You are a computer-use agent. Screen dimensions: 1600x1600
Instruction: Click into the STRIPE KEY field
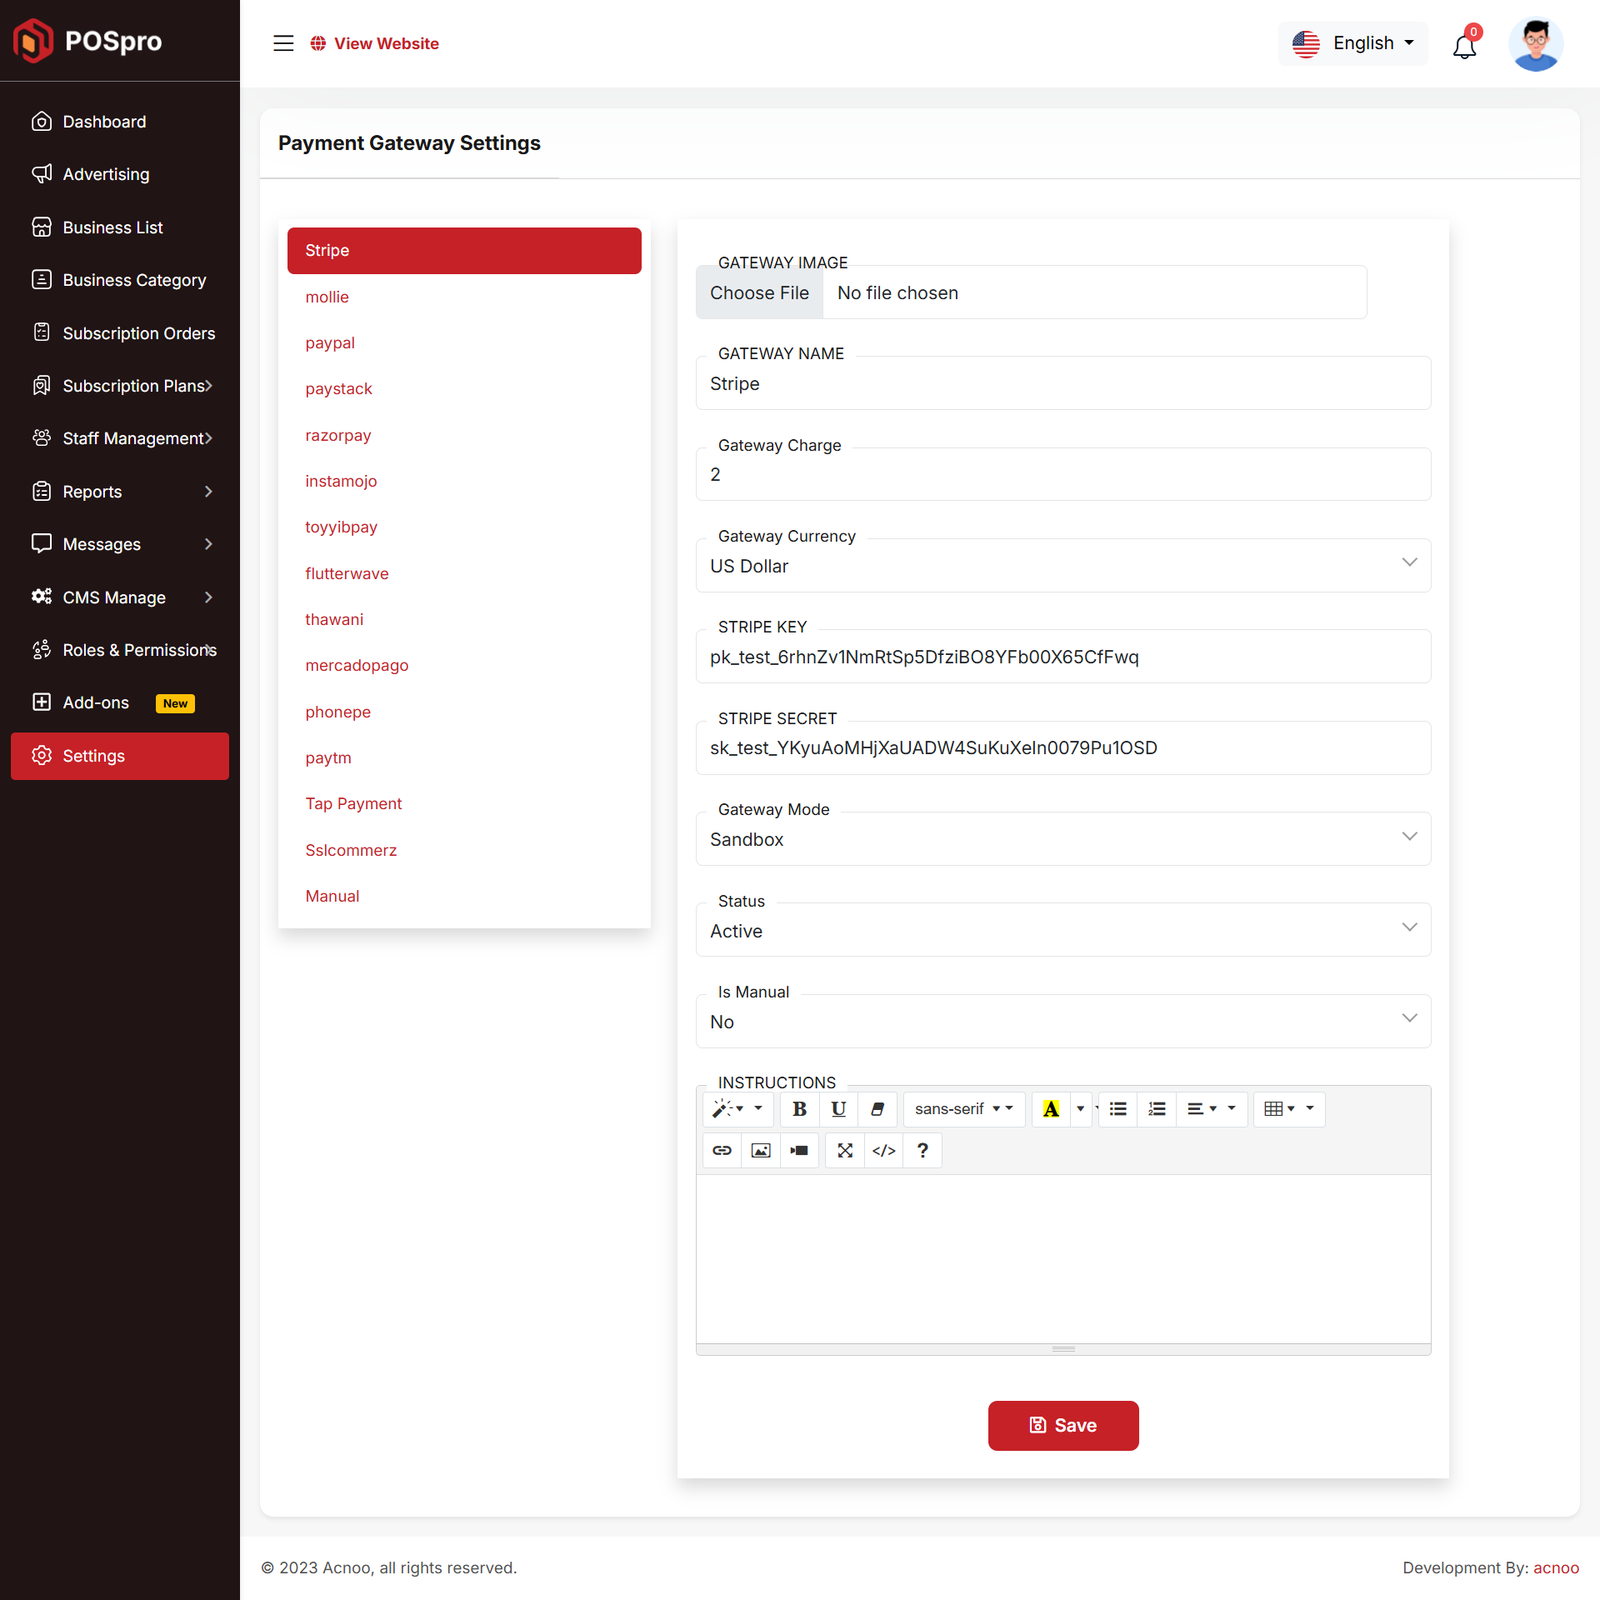[x=1062, y=657]
